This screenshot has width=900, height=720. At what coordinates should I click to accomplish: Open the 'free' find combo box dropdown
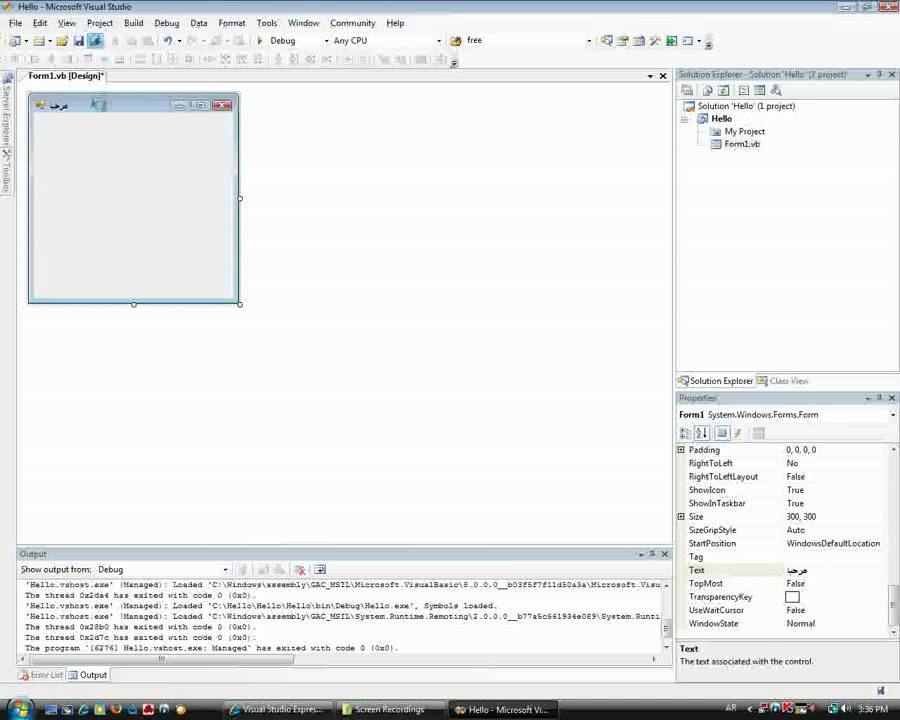(x=589, y=41)
